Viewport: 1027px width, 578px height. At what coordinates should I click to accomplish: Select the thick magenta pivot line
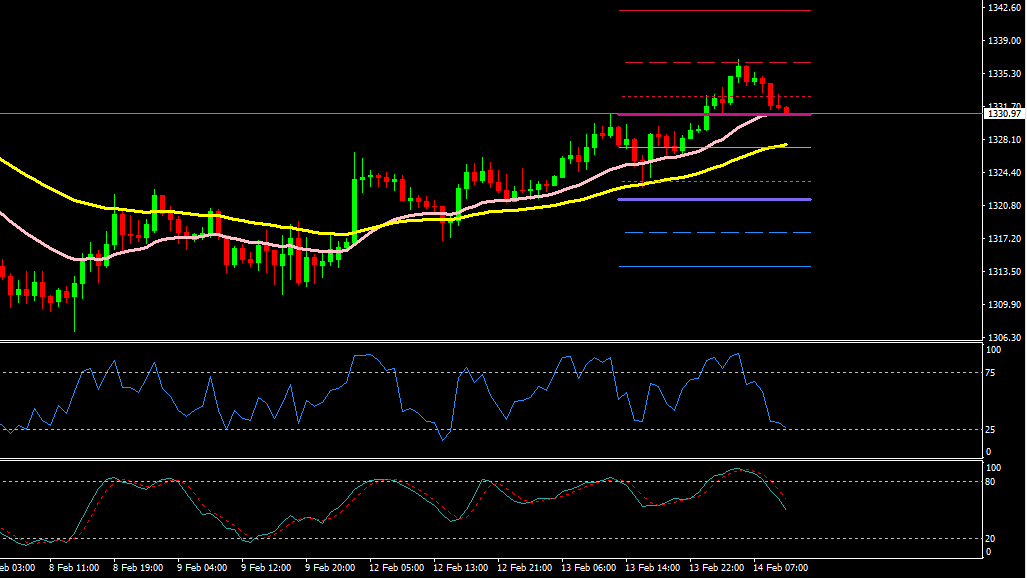click(715, 115)
